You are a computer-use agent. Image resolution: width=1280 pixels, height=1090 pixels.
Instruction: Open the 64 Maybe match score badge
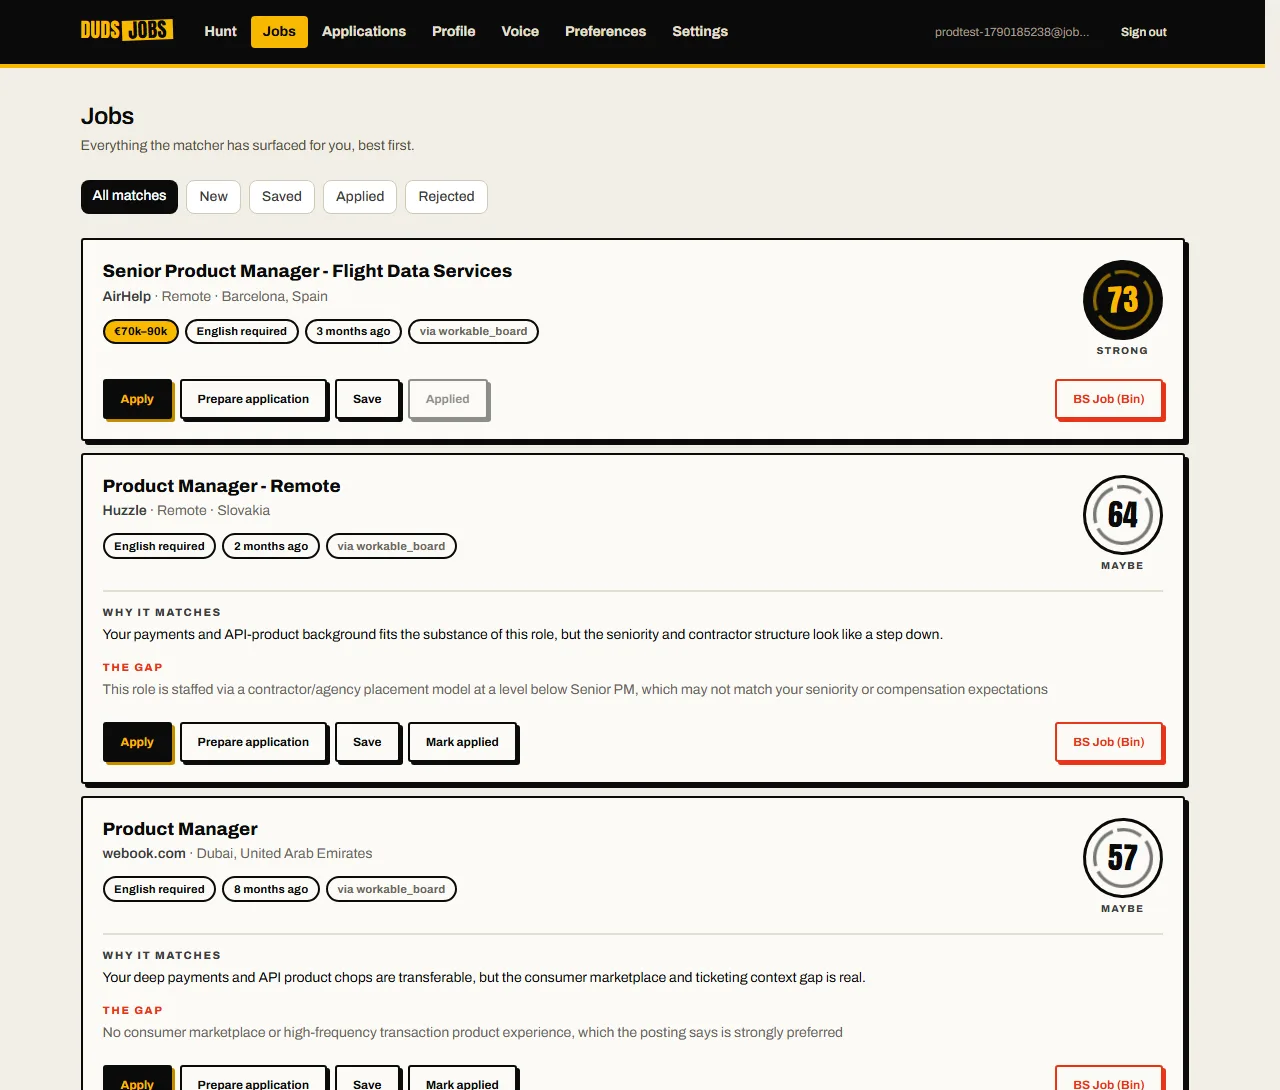click(1122, 515)
